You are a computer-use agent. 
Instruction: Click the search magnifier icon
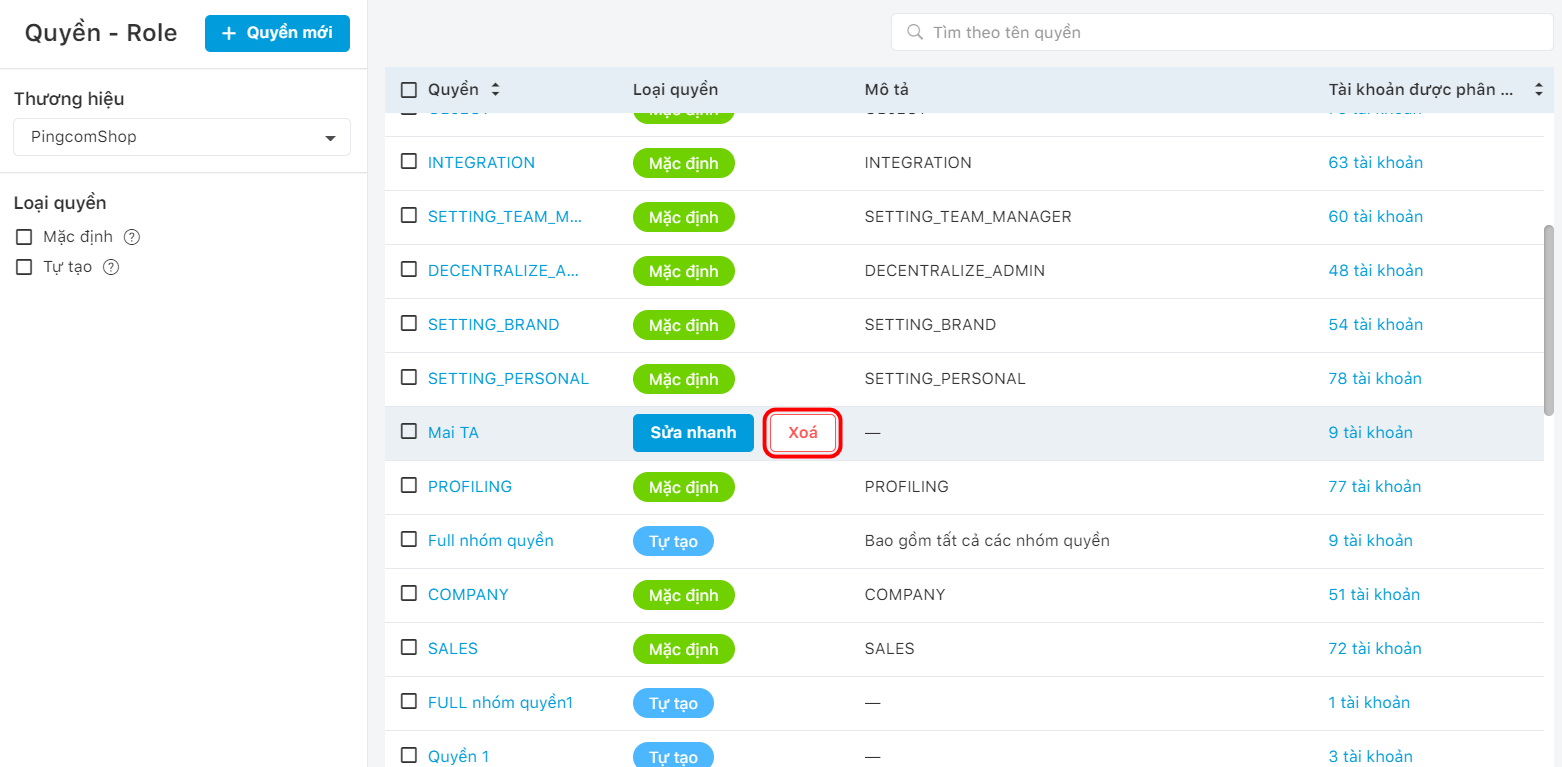914,32
